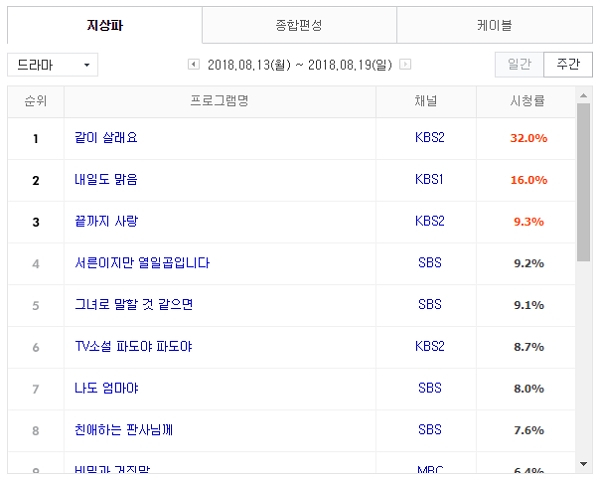Switch to daily (일간) ratings view

(519, 64)
